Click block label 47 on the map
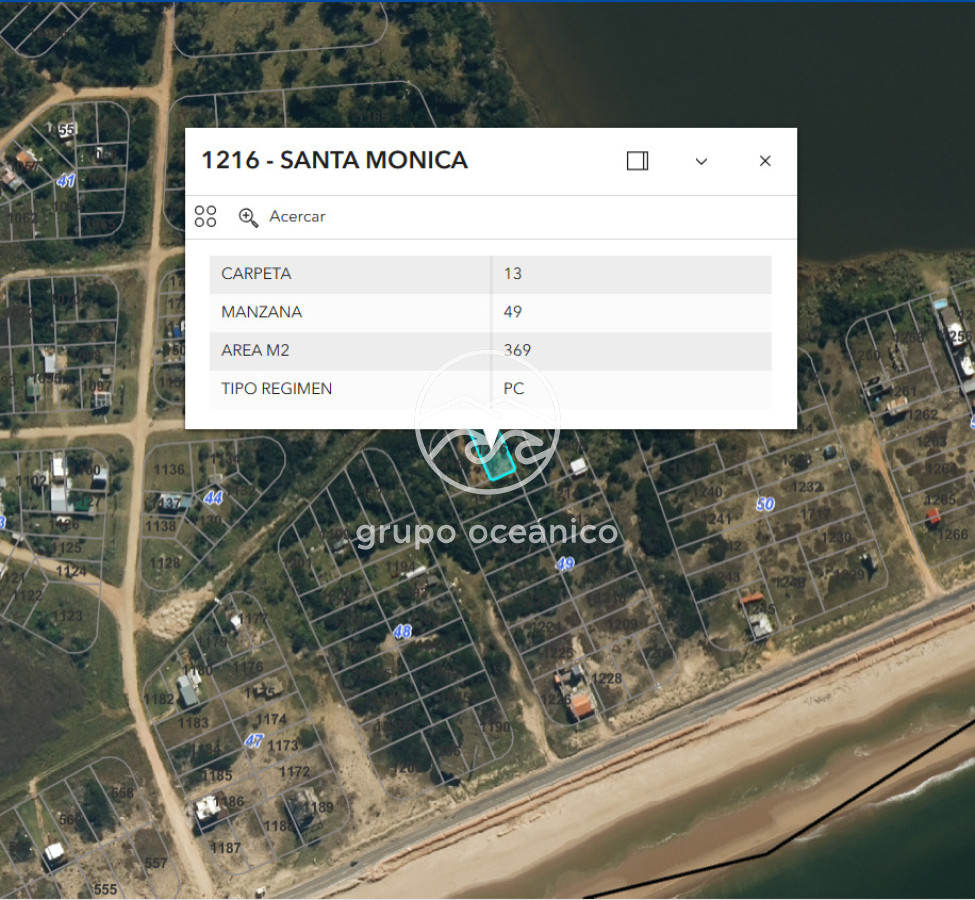 (254, 741)
